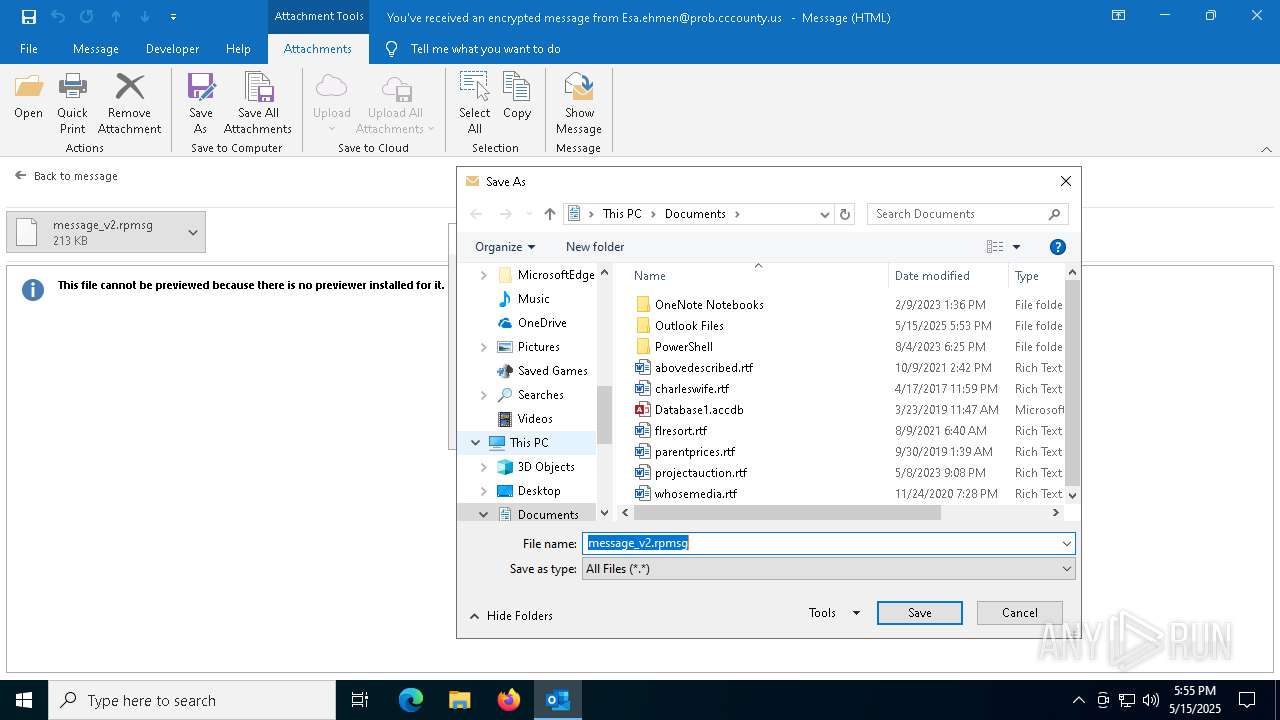This screenshot has width=1280, height=720.
Task: Select the abovedescribed.rtf file
Action: pos(704,368)
